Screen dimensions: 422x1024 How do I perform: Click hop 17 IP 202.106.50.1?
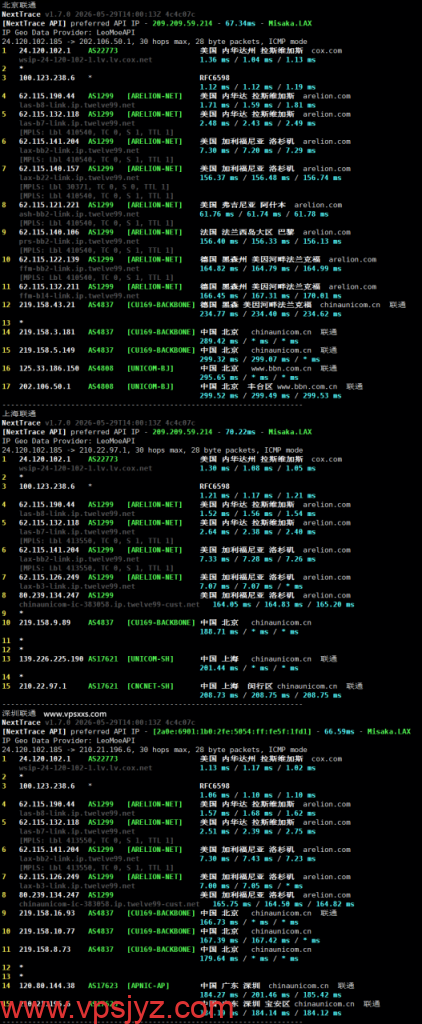point(45,386)
